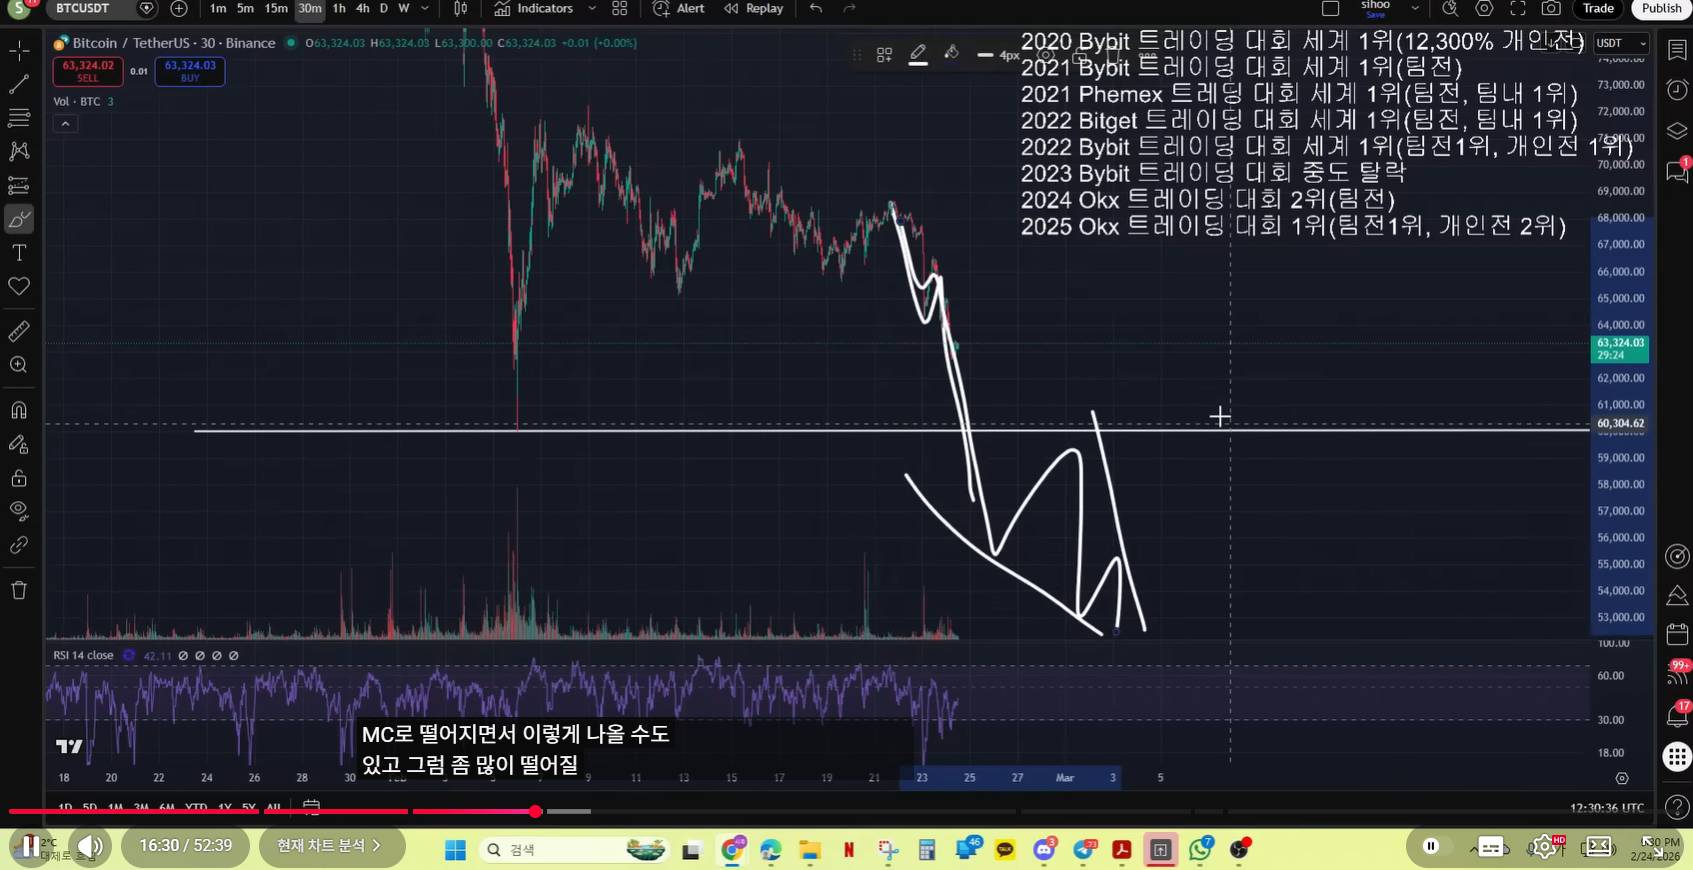1693x870 pixels.
Task: Open the Trade panel button
Action: 1598,9
